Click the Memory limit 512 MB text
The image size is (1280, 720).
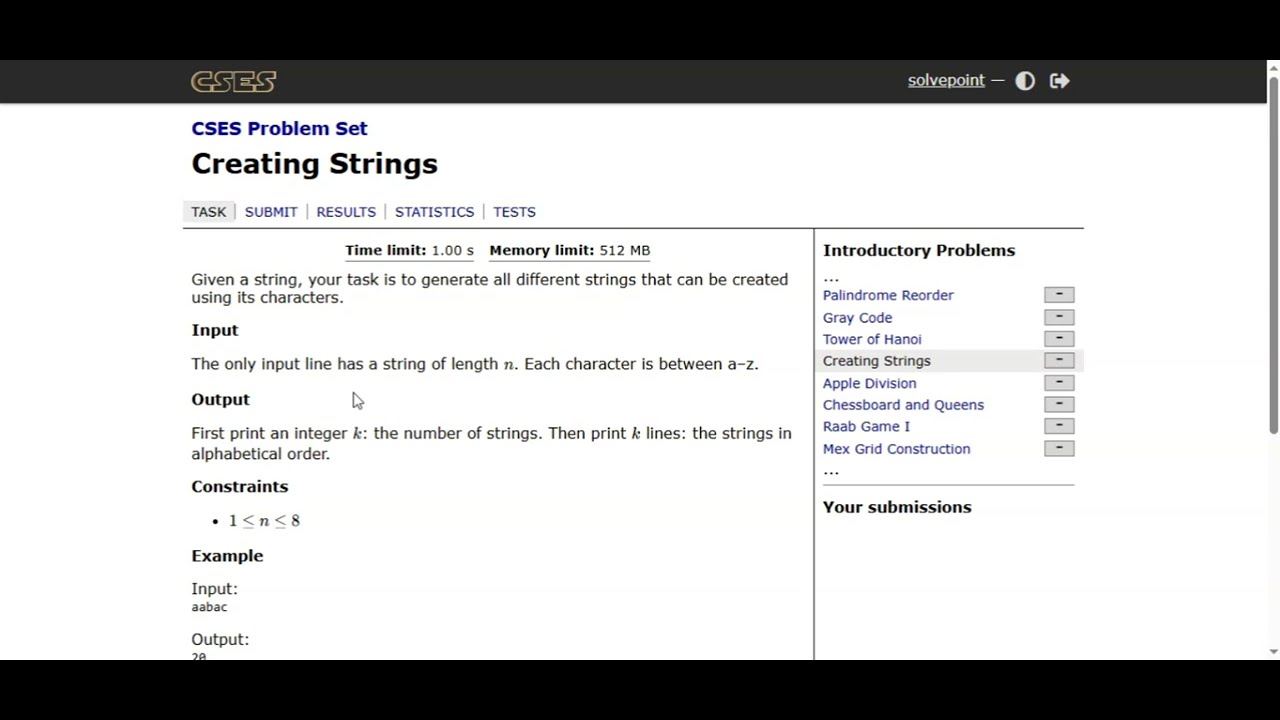[x=569, y=250]
